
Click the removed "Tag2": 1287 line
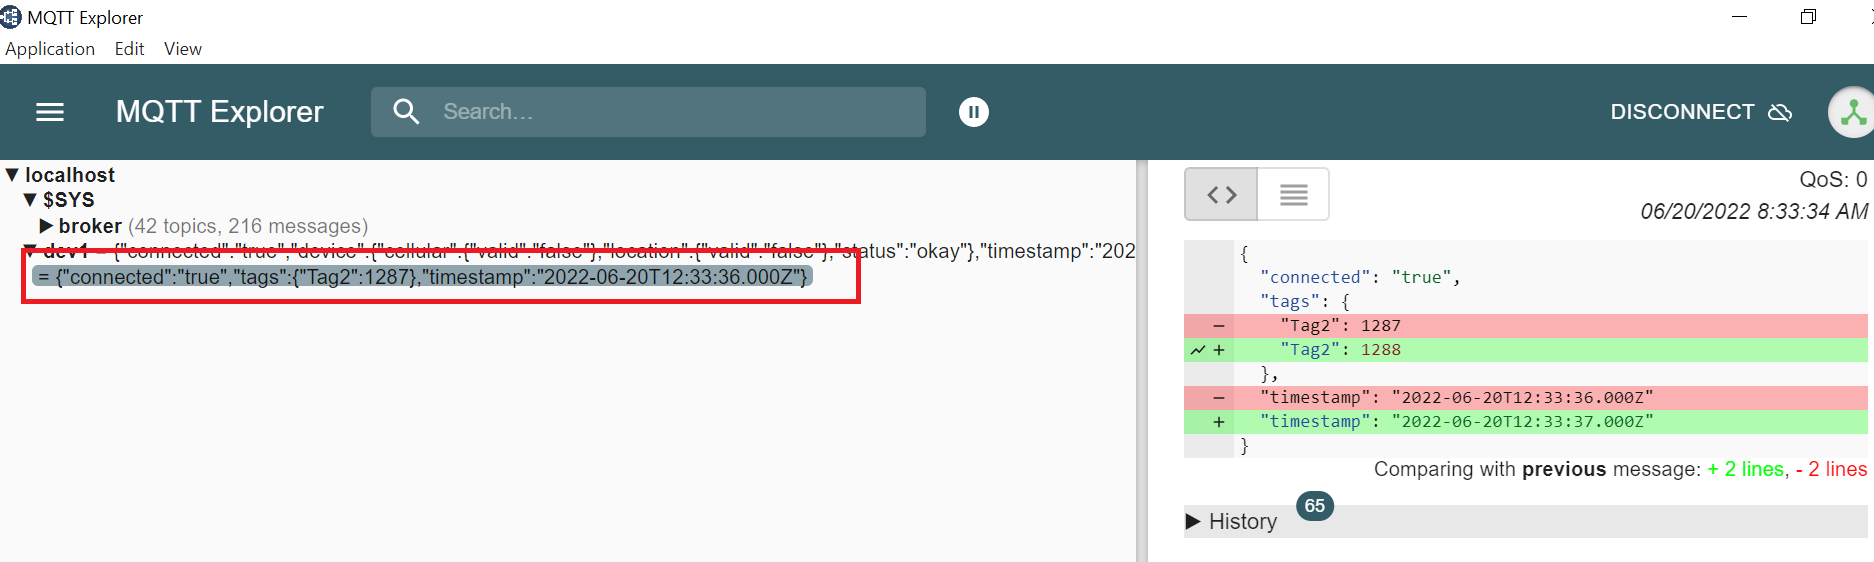pos(1526,326)
